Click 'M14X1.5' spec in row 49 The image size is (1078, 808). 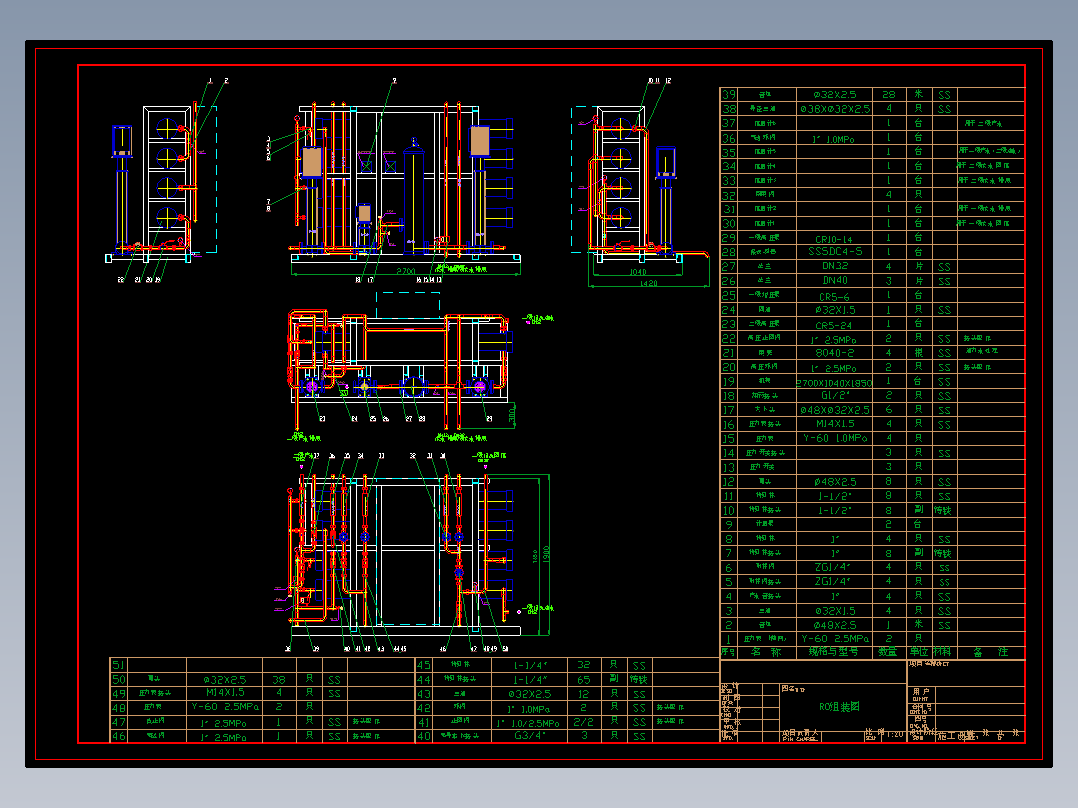point(225,692)
